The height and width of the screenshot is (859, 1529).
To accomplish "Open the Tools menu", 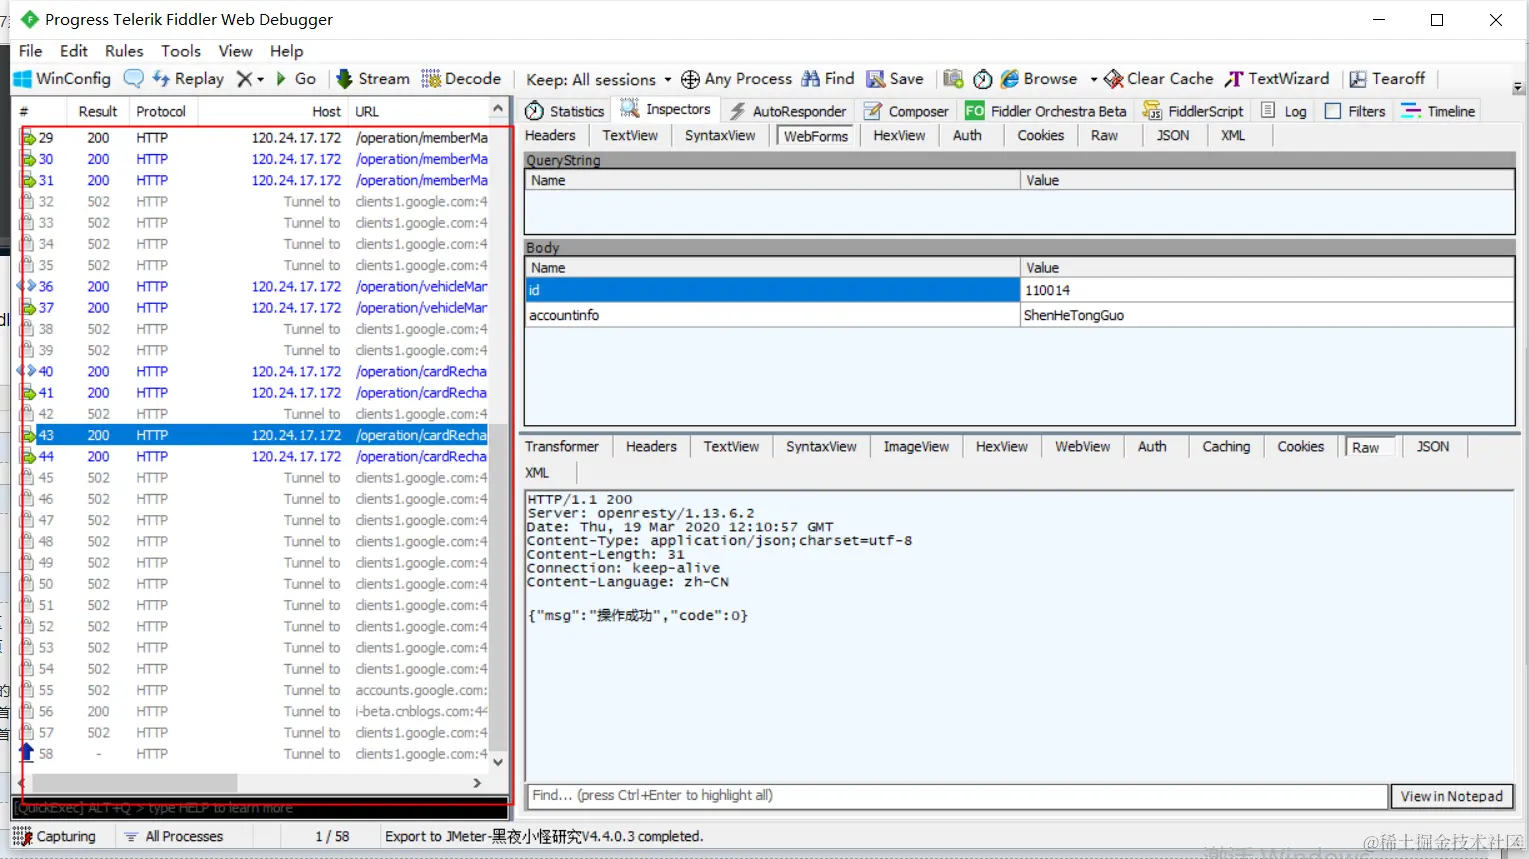I will tap(181, 51).
